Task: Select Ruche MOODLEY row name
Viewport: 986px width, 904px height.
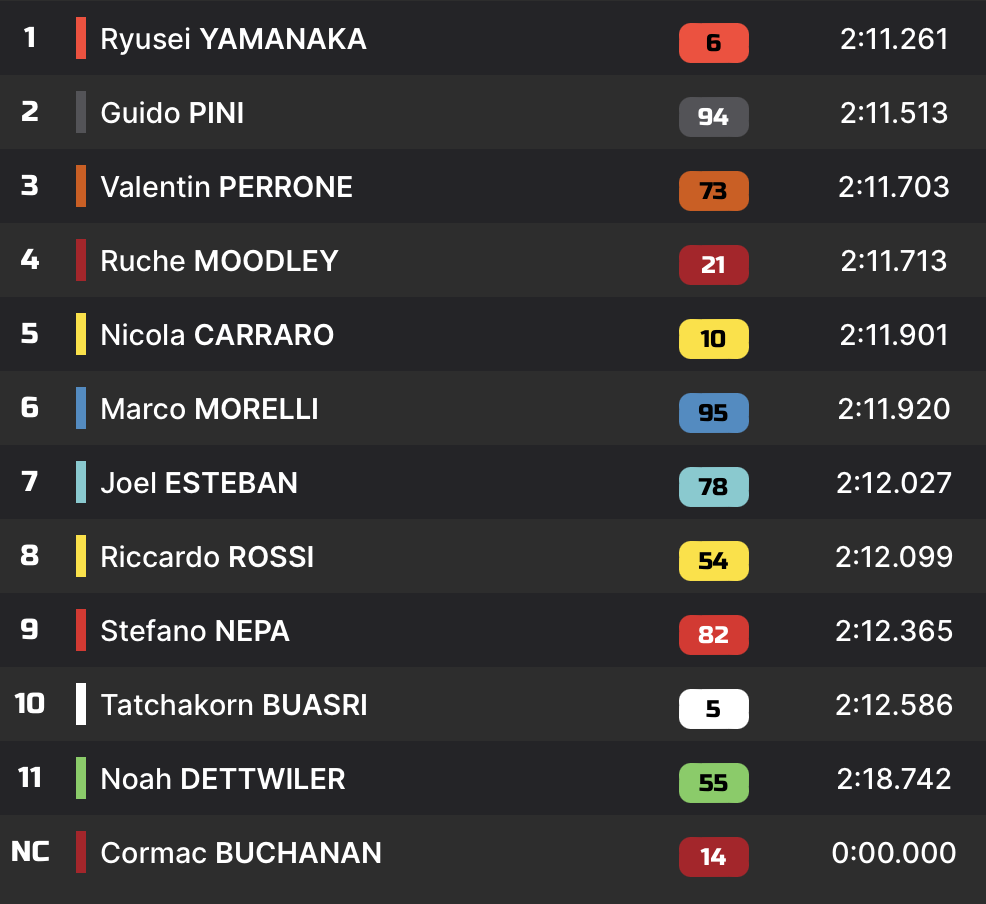Action: 219,261
